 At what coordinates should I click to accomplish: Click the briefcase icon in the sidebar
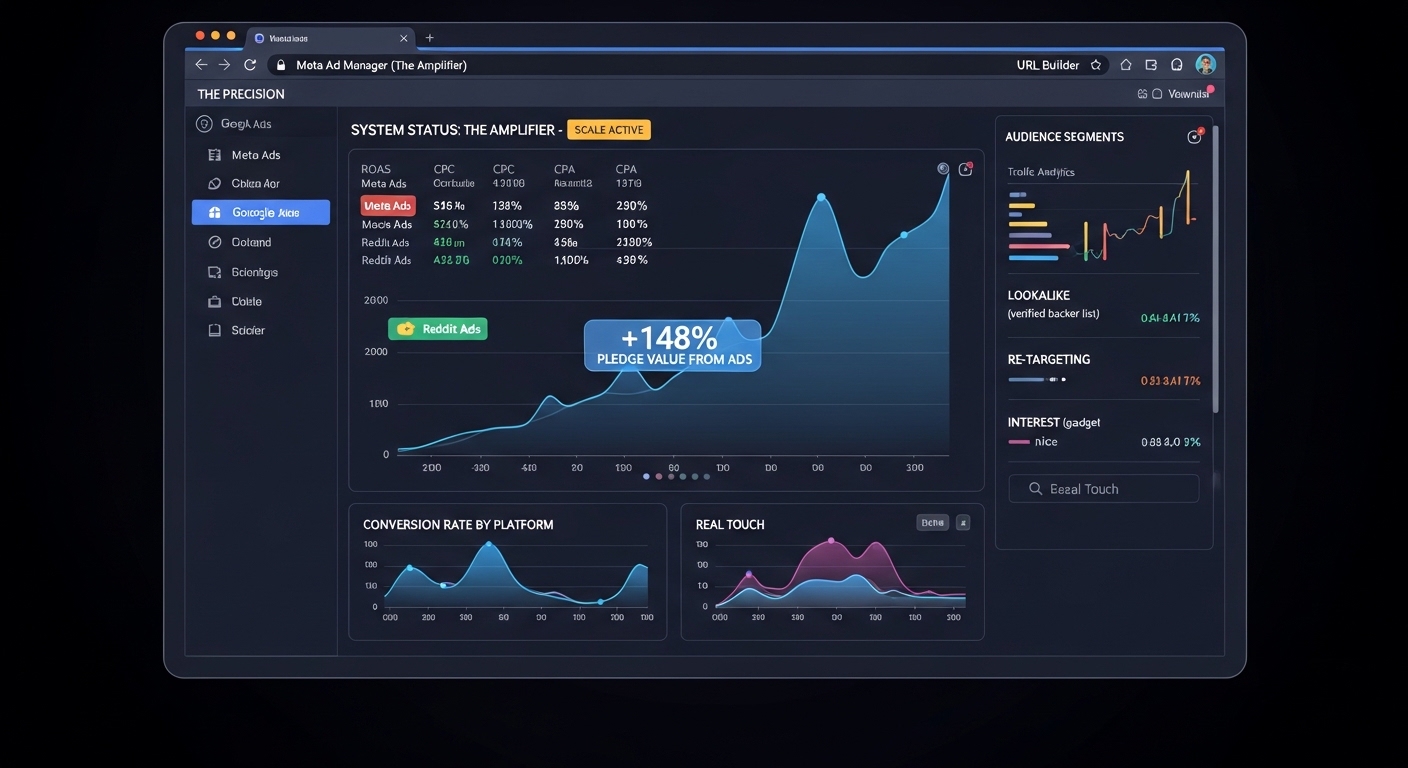[214, 301]
